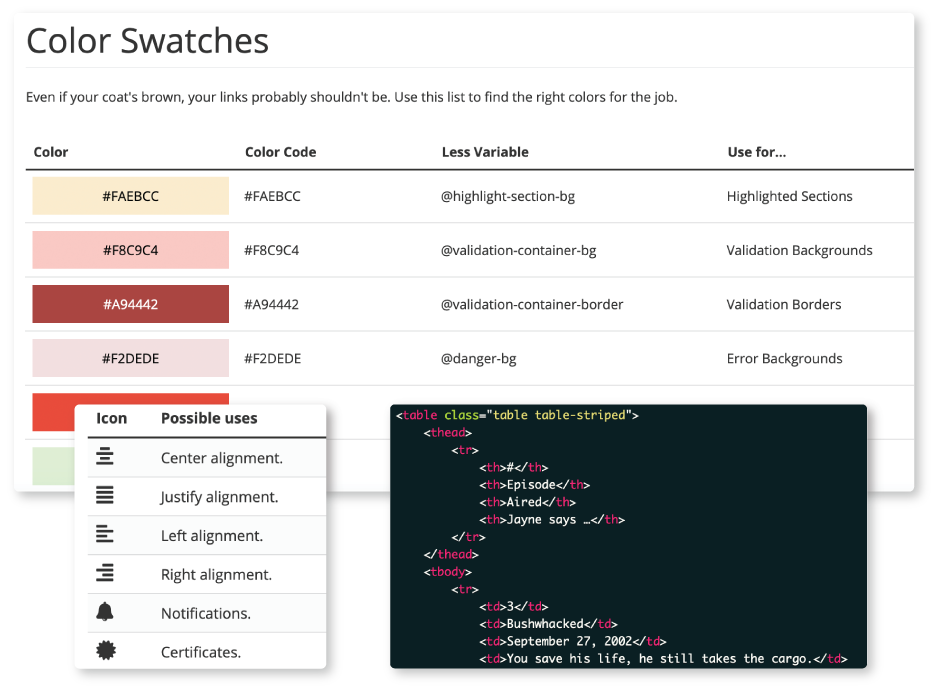Screen dimensions: 950x699
Task: Click the Episode th code line
Action: [x=534, y=485]
